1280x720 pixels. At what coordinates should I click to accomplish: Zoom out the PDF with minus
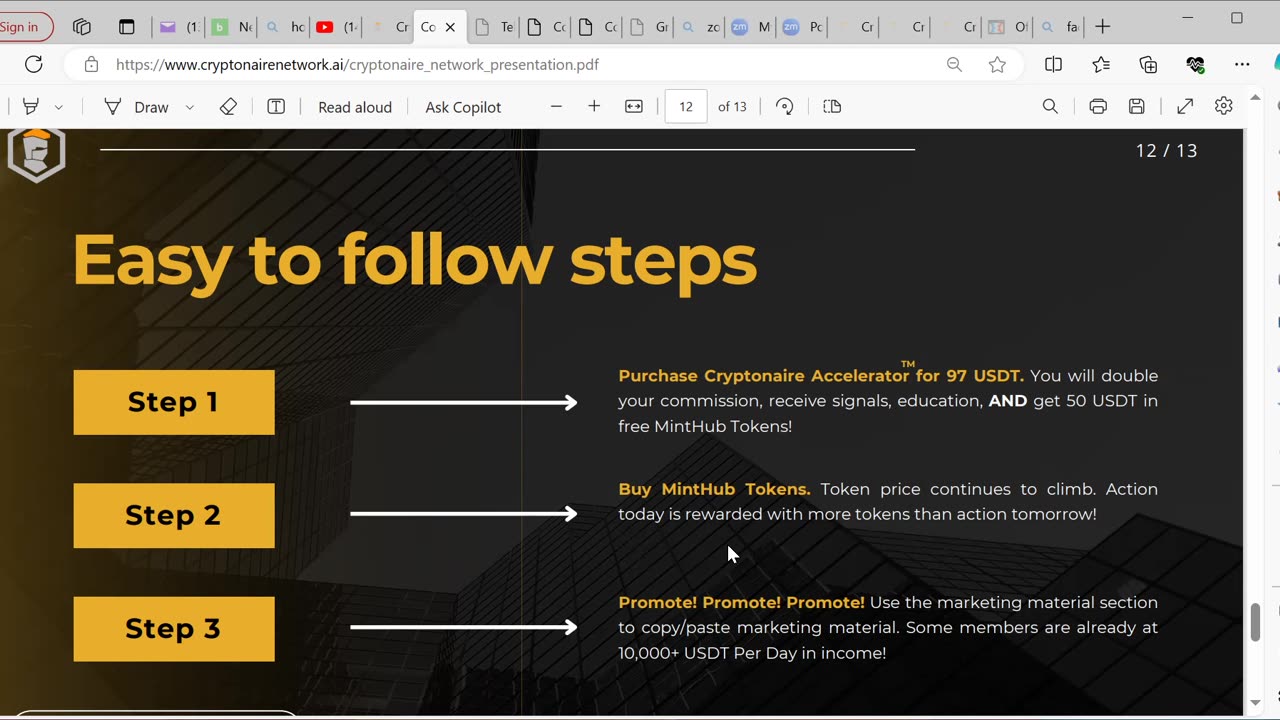[556, 106]
